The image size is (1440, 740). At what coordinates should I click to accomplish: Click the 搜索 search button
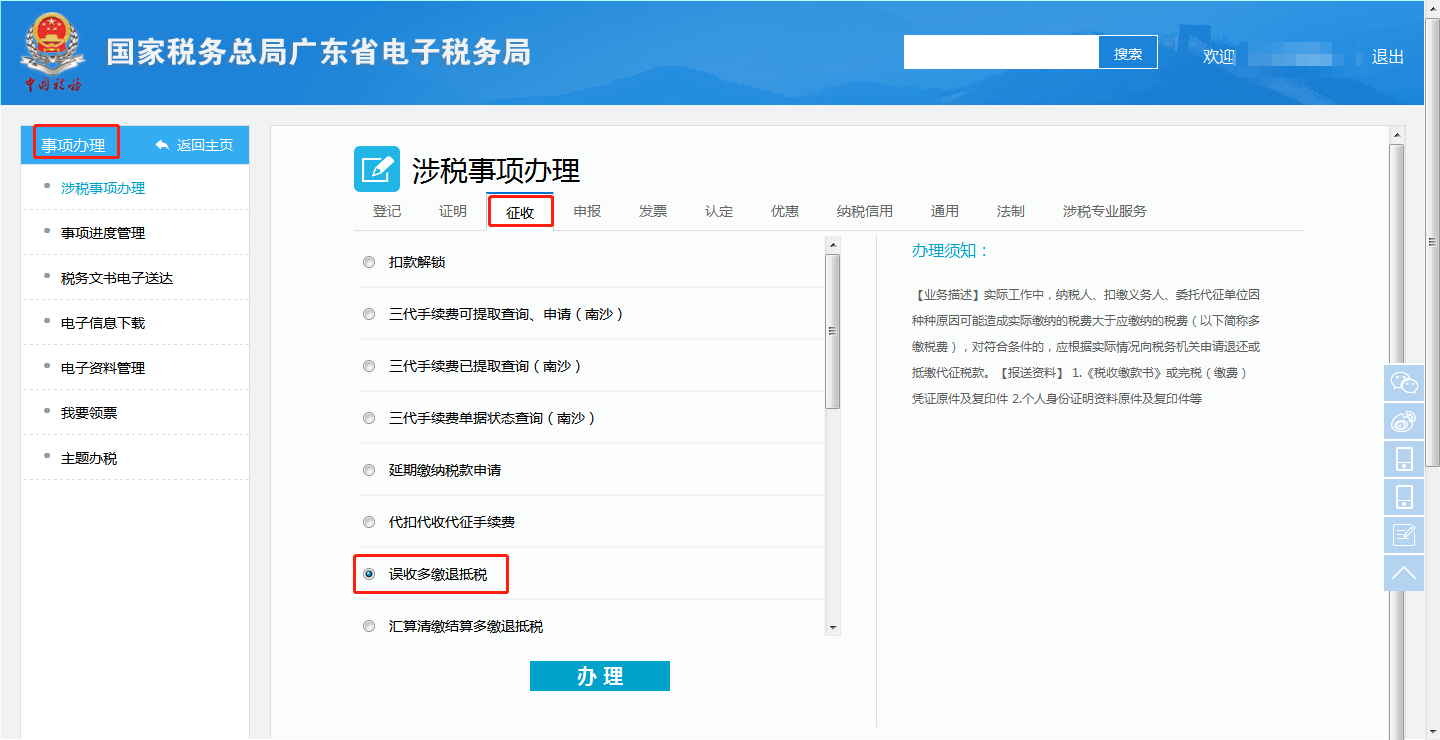1128,53
